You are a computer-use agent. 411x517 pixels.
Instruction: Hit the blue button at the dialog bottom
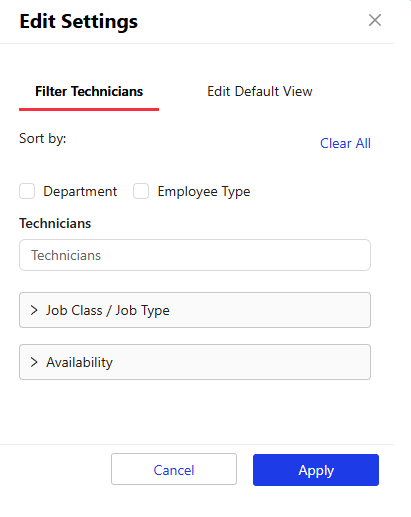(x=316, y=470)
